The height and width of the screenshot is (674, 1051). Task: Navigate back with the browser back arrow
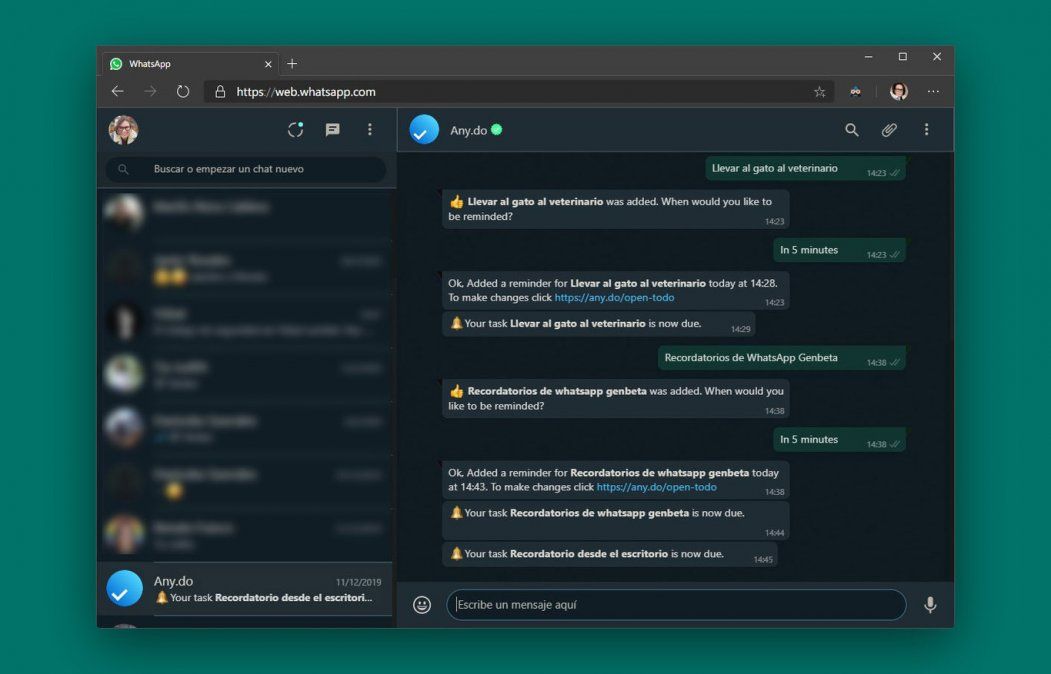pyautogui.click(x=117, y=90)
